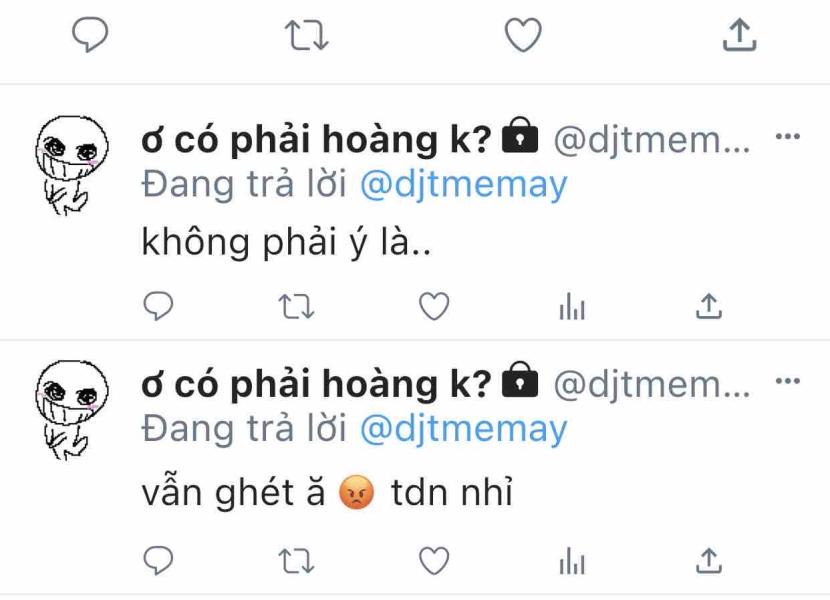
Task: Like the topmost tweet
Action: (523, 34)
